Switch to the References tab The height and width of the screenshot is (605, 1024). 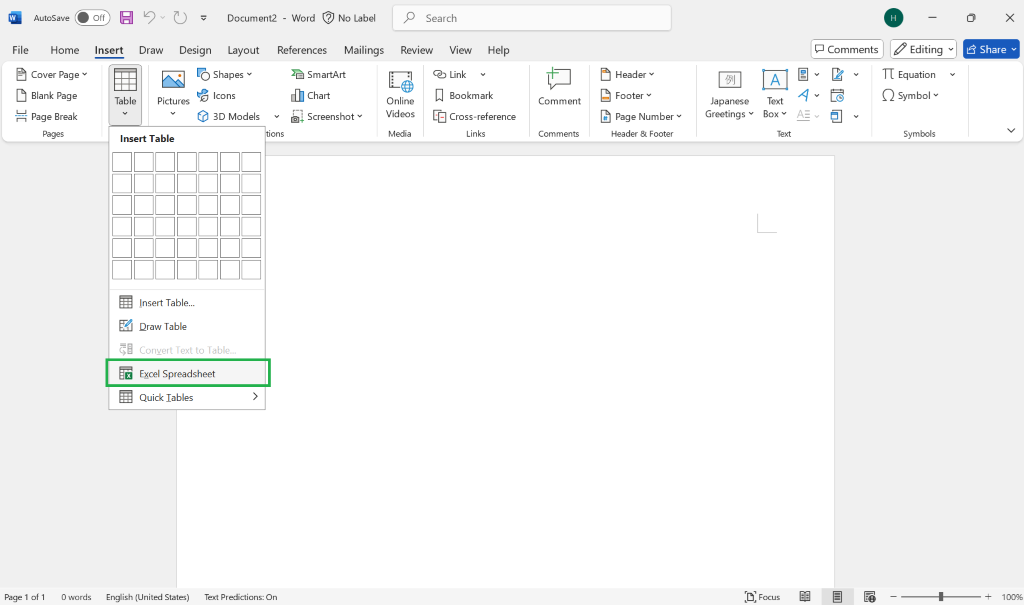302,50
